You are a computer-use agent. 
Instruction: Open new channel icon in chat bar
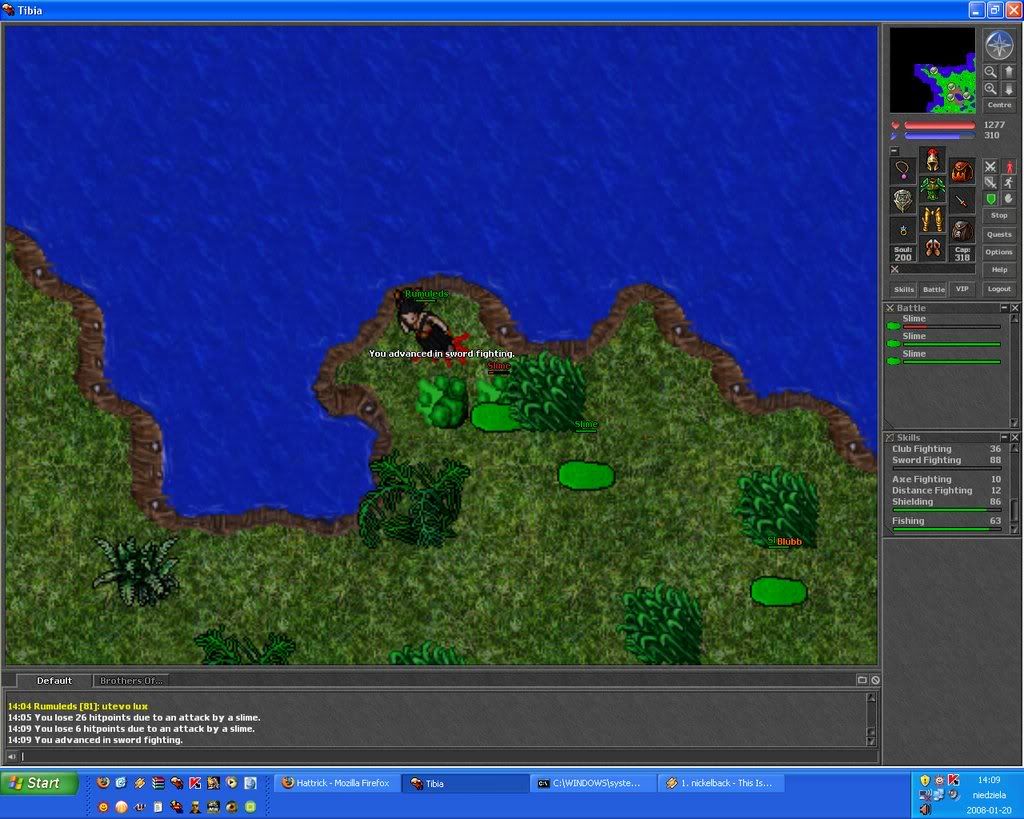click(x=862, y=680)
